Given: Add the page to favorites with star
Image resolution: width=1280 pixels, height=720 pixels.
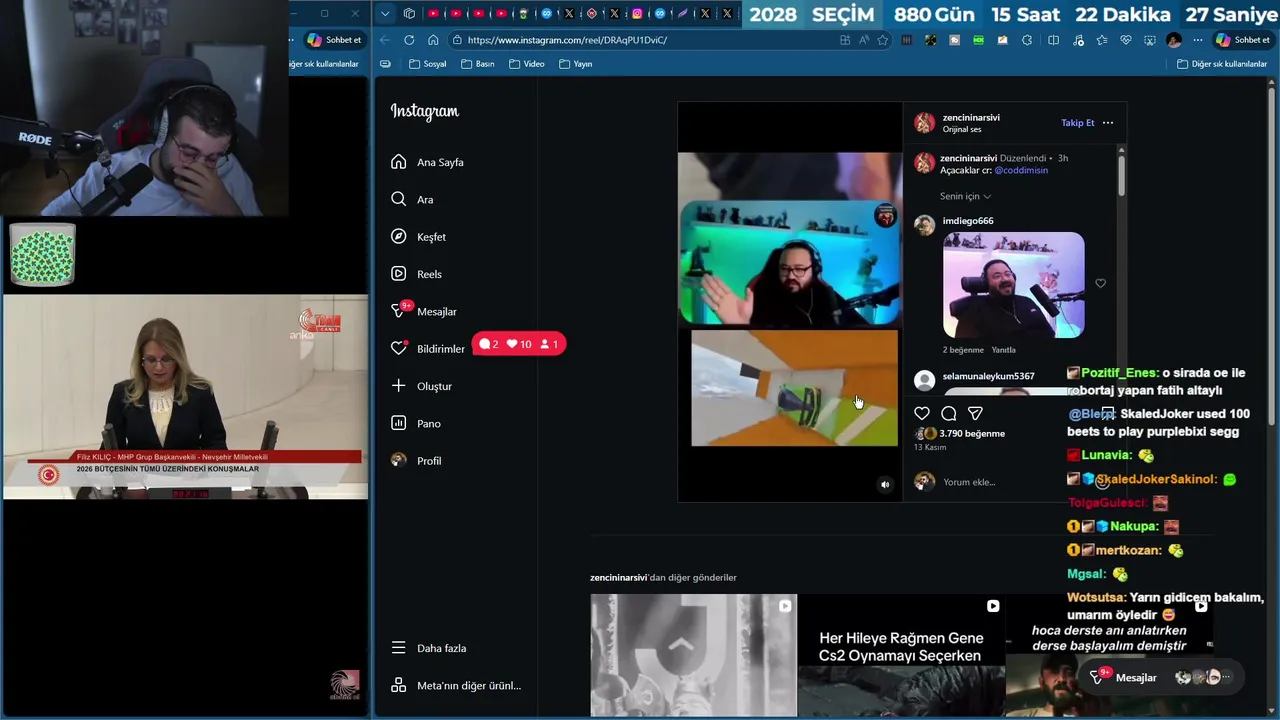Looking at the screenshot, I should pyautogui.click(x=882, y=40).
